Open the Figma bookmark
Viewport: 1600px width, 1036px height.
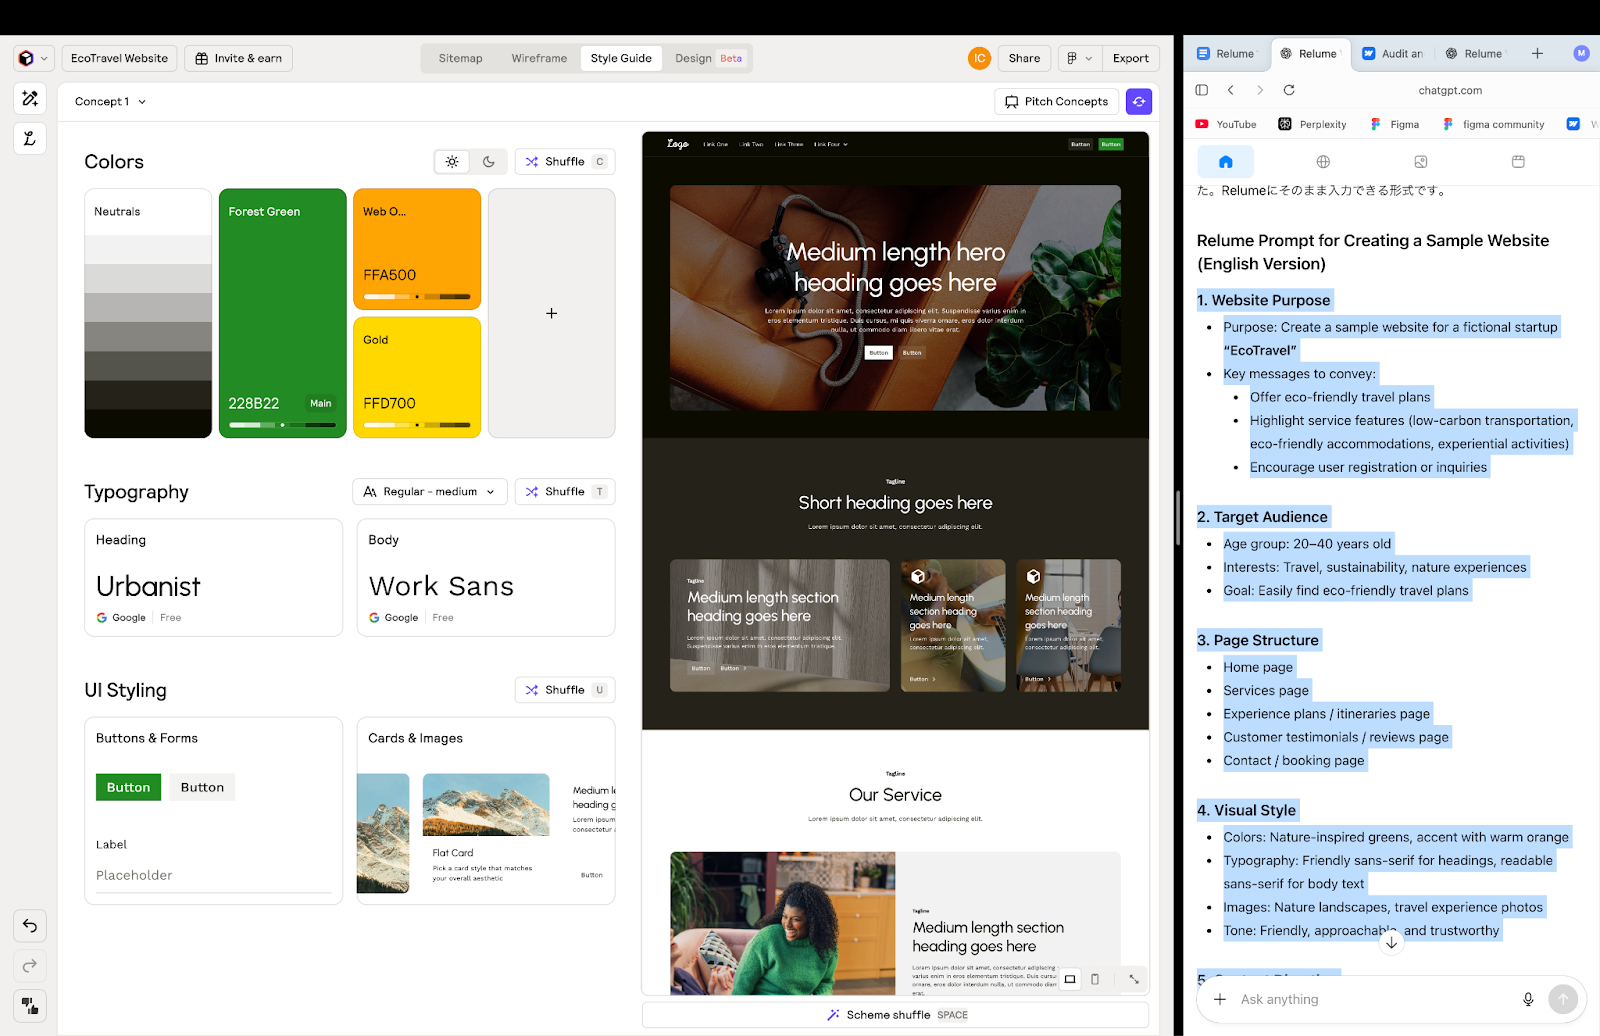(1395, 124)
